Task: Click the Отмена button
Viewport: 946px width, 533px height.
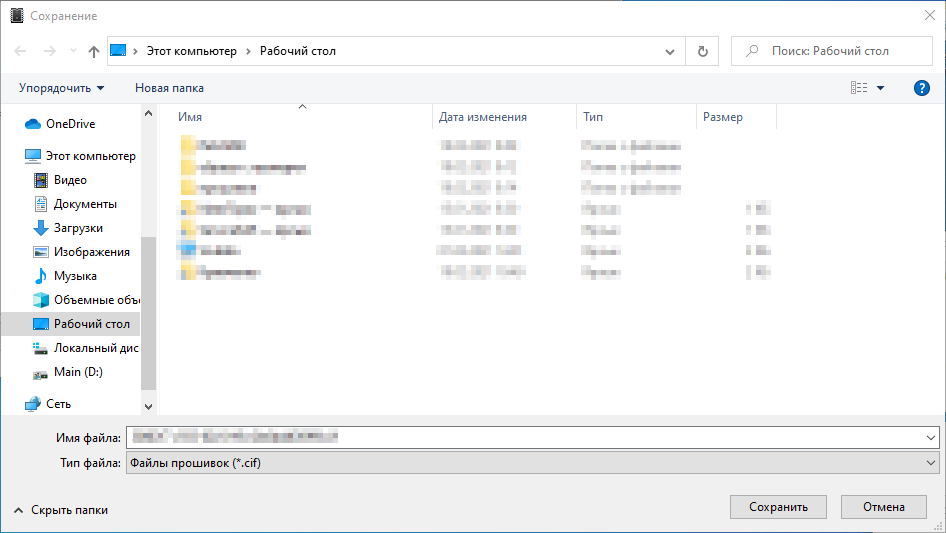Action: [x=883, y=507]
